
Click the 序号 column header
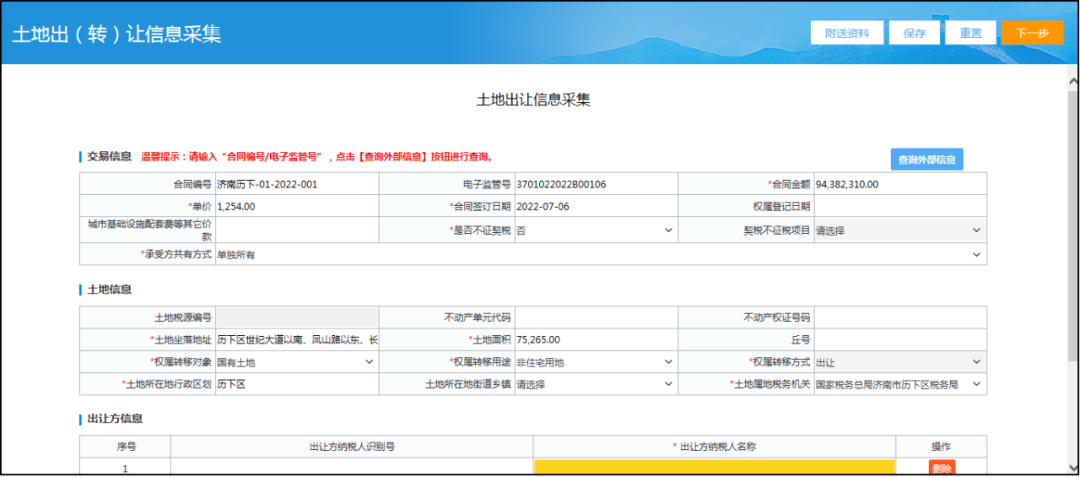pos(125,447)
